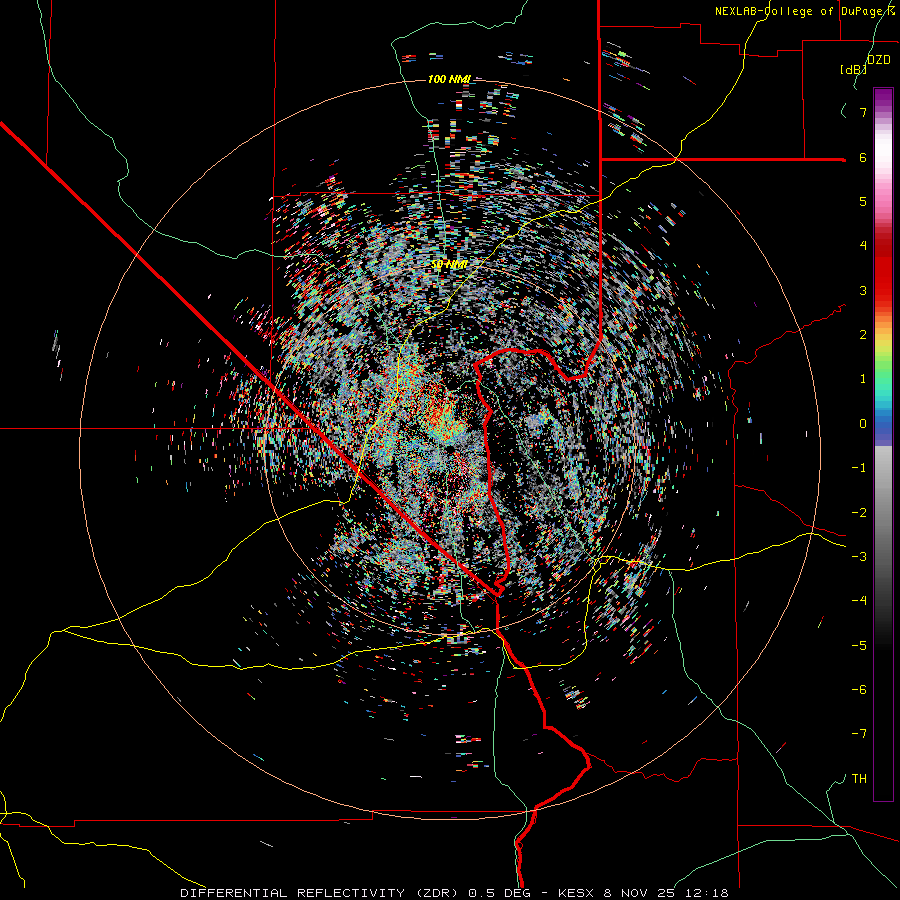Click the scale label -5
900x900 pixels.
[x=859, y=646]
